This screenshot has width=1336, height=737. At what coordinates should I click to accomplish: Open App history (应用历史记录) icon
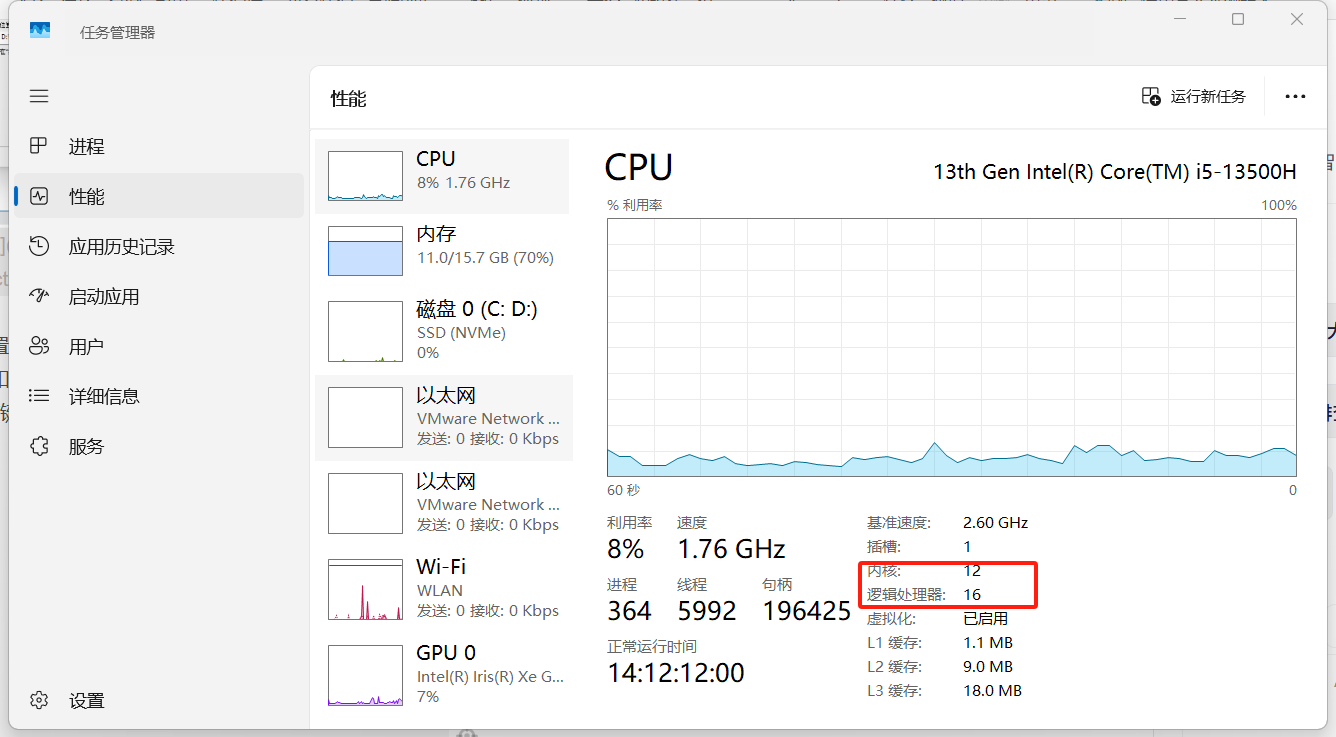tap(39, 246)
